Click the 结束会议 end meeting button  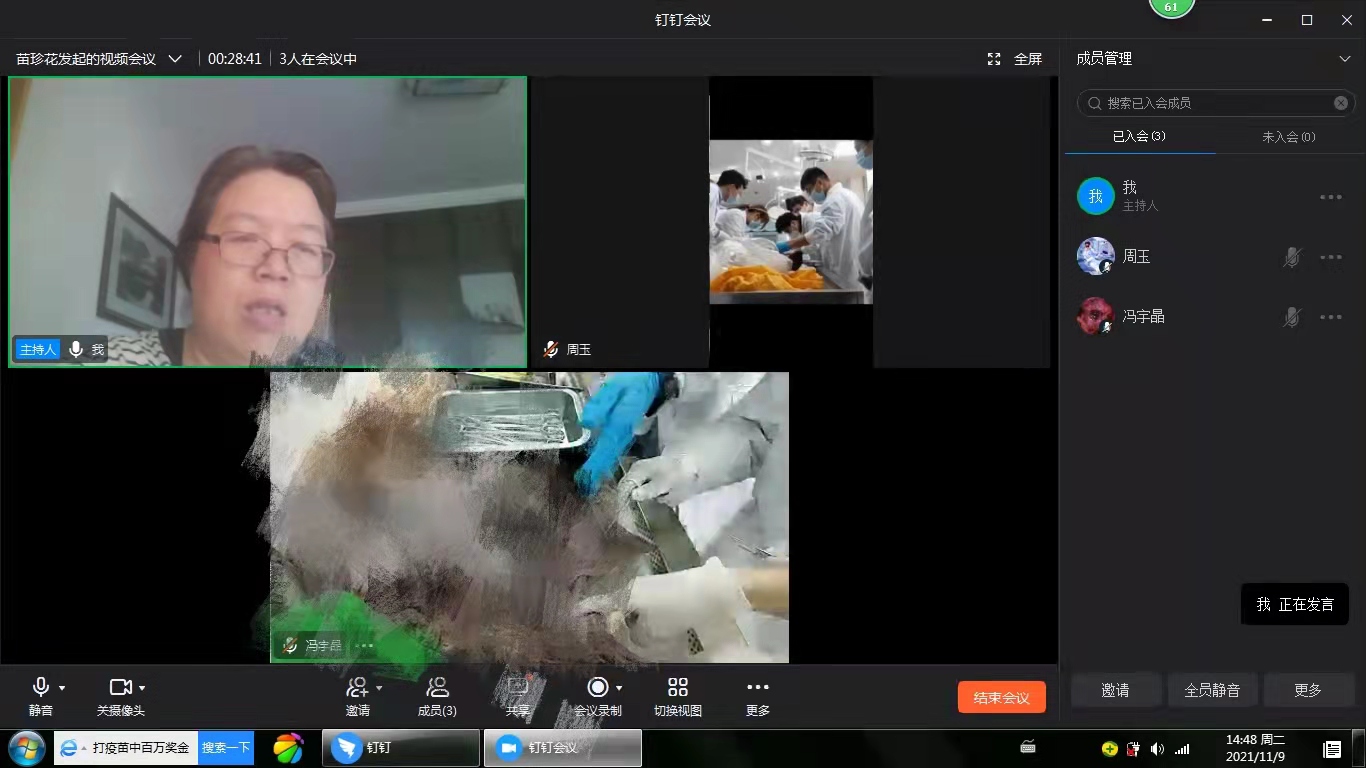1001,697
